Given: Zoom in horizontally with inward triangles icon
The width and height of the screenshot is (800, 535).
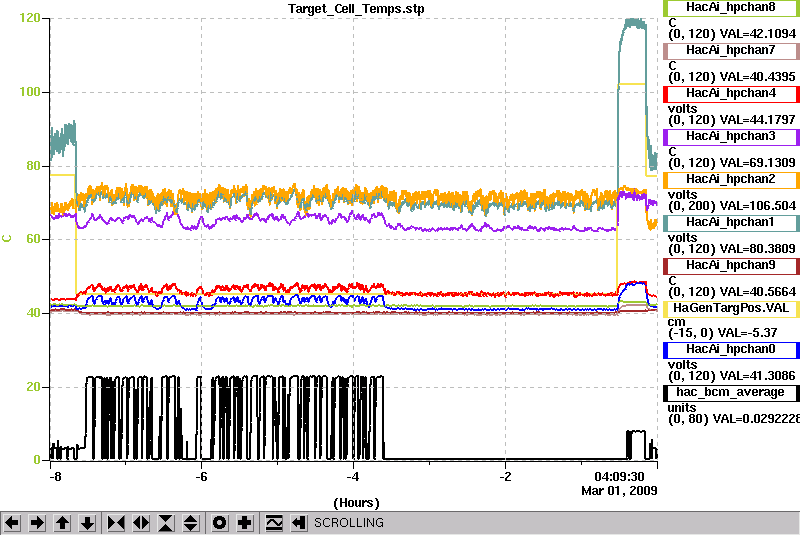Looking at the screenshot, I should tap(116, 523).
